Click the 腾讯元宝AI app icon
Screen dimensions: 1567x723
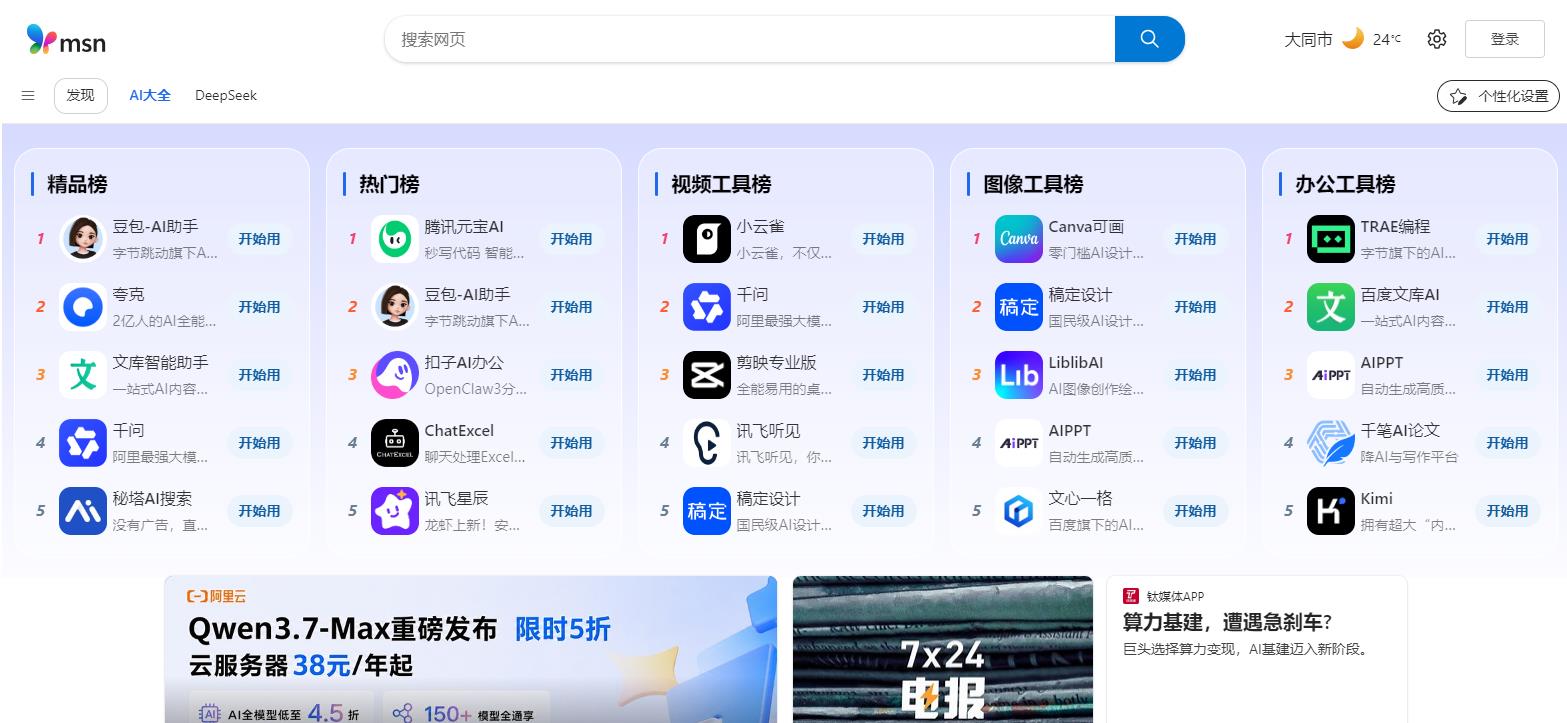395,239
